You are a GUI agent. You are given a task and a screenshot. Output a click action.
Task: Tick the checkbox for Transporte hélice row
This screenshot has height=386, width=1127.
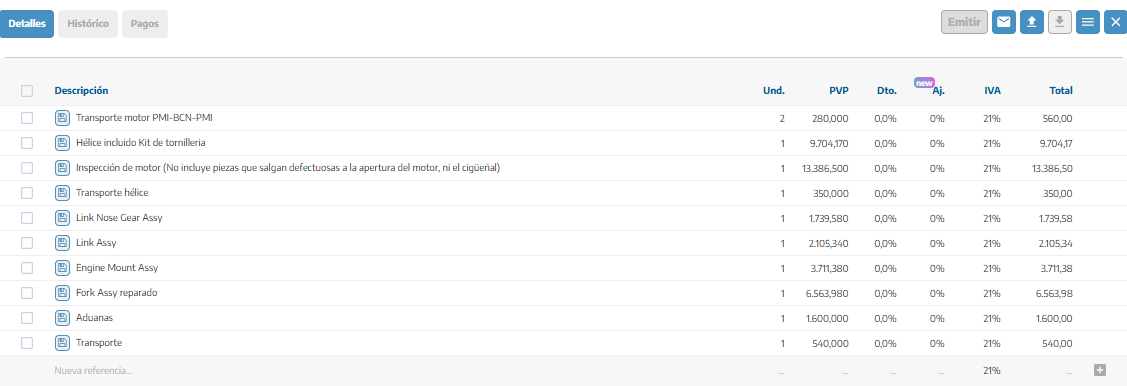click(x=27, y=193)
